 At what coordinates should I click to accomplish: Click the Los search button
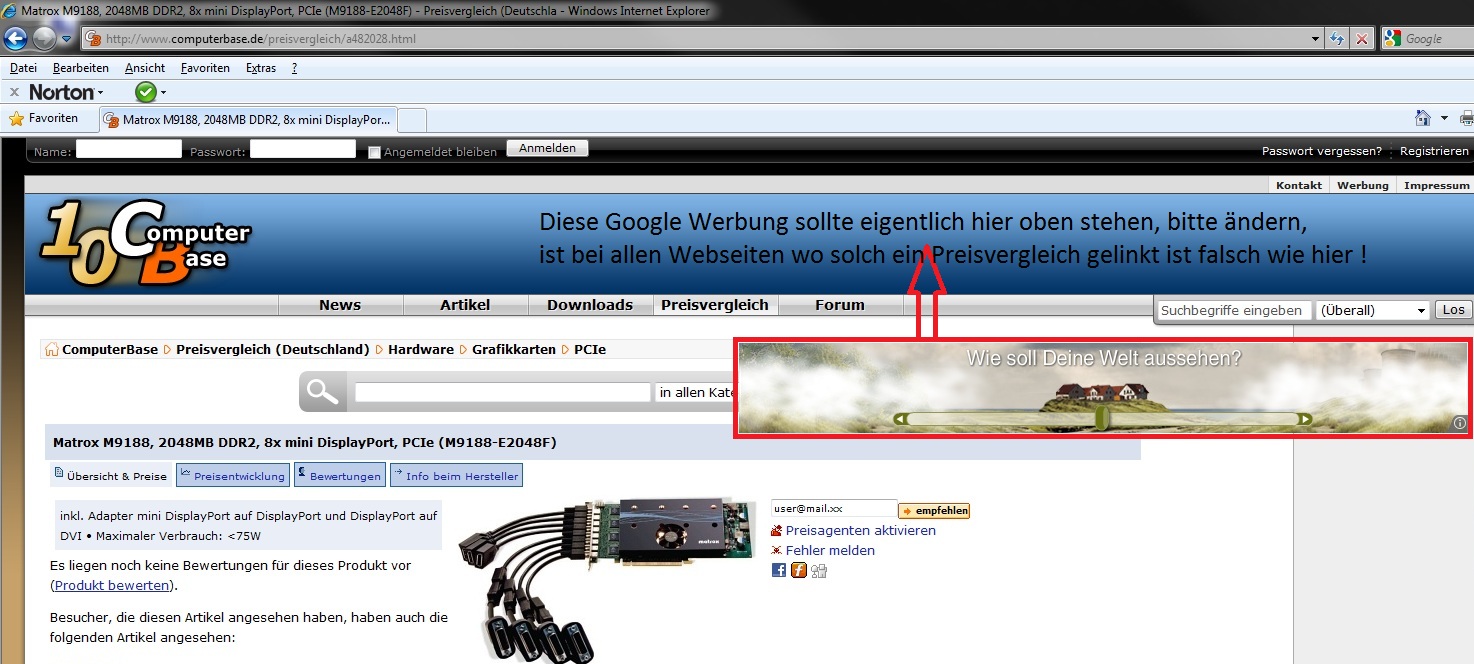1453,310
